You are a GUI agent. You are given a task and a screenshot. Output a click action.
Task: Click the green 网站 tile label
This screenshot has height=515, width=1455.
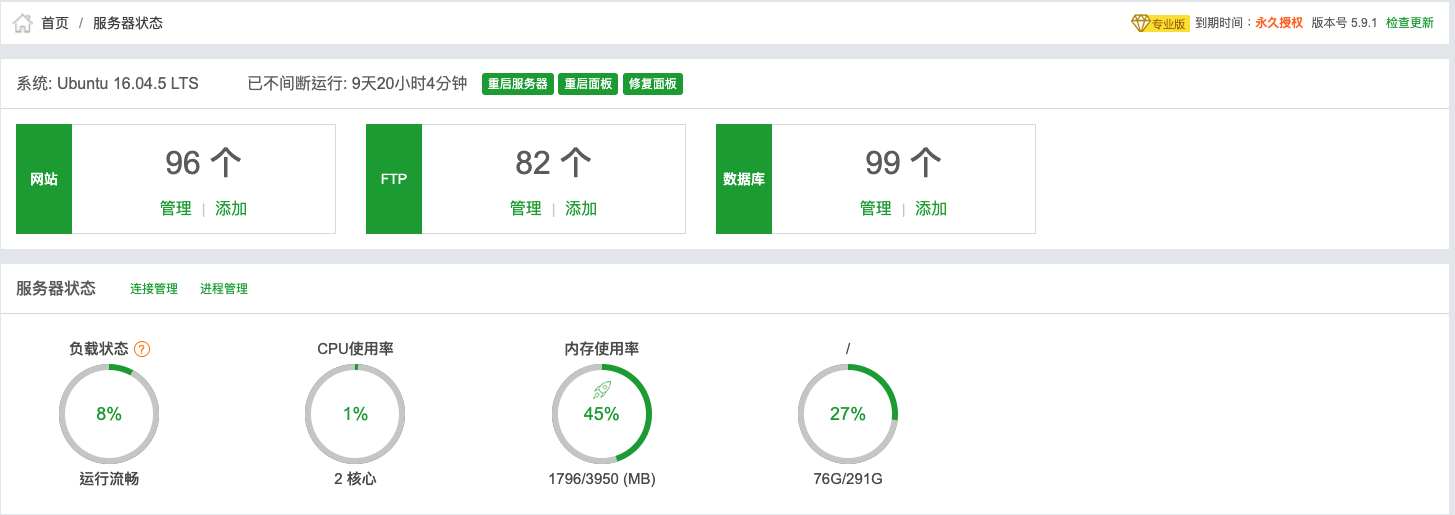pyautogui.click(x=44, y=179)
